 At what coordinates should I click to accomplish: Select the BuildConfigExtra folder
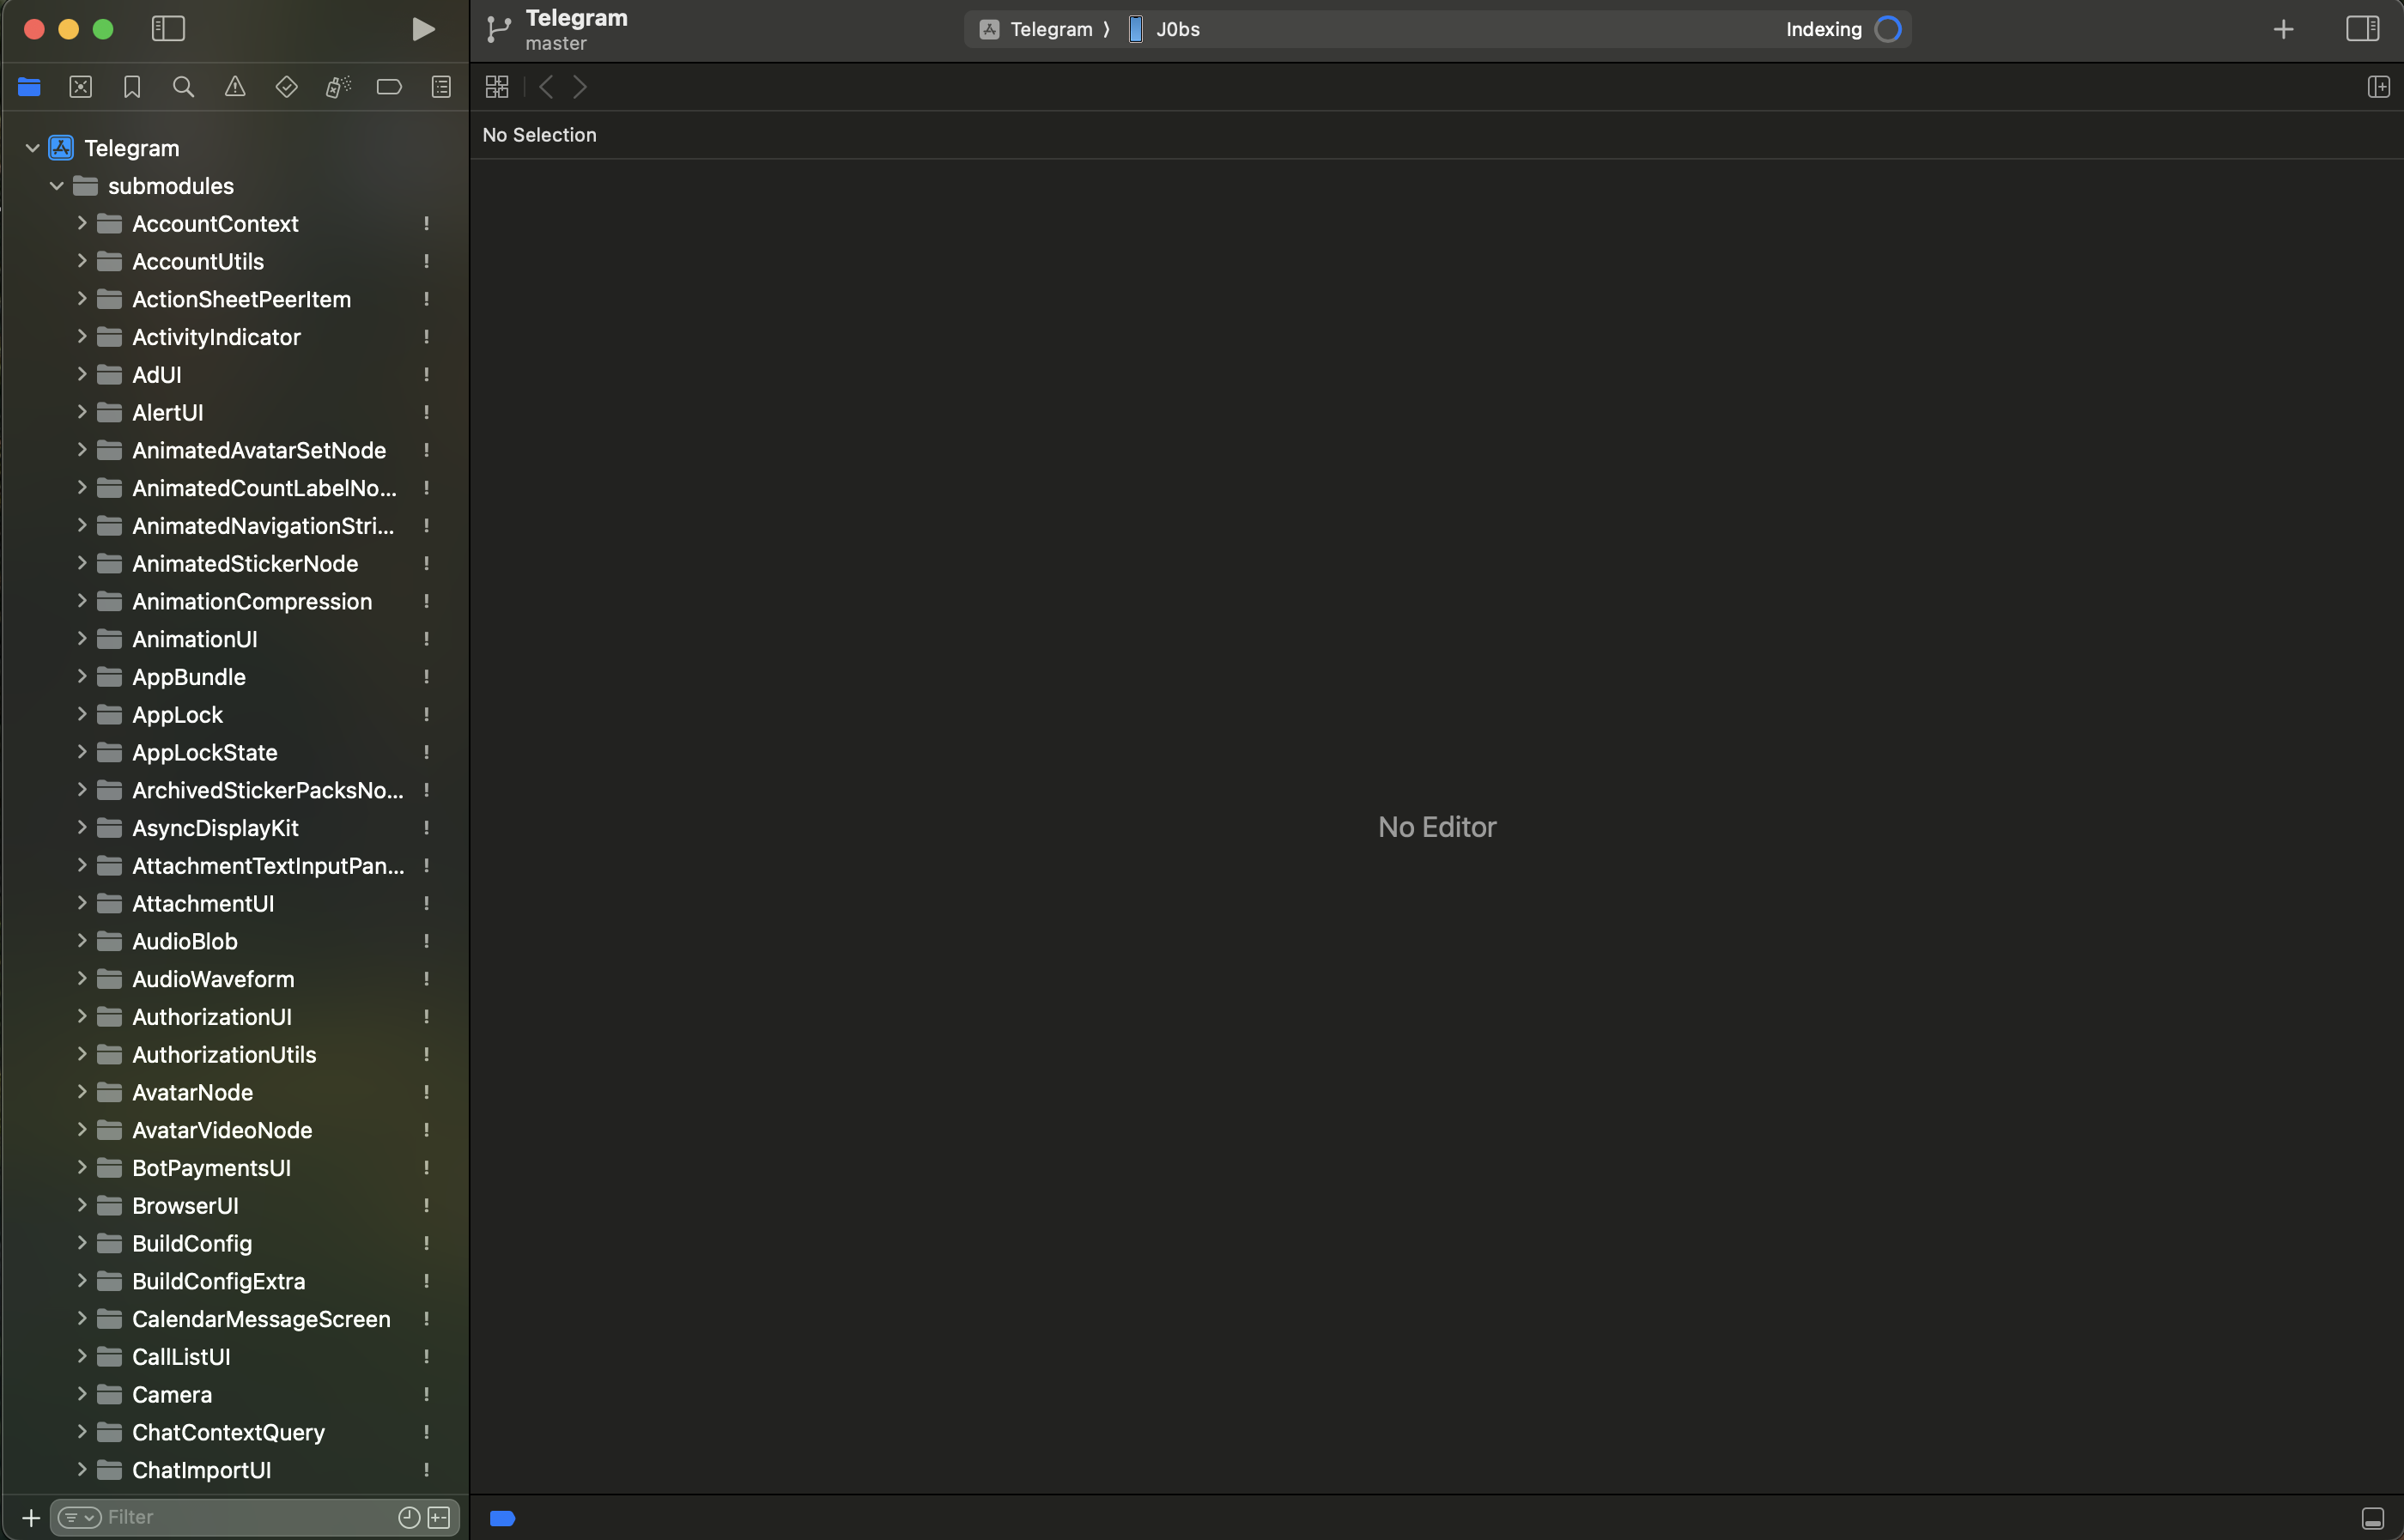234,1281
